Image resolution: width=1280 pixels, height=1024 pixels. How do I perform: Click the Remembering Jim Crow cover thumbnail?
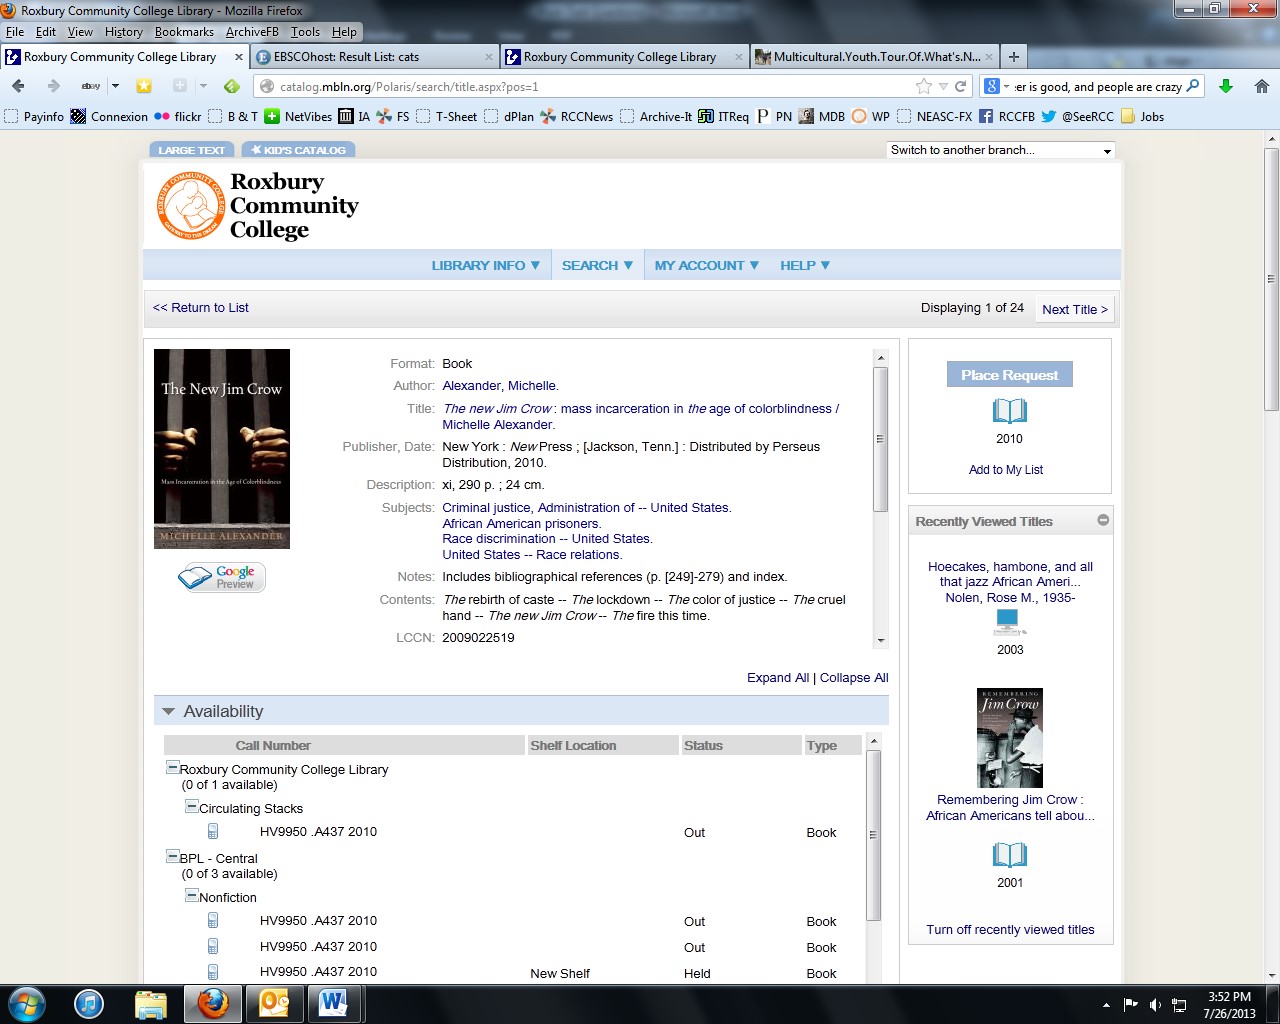coord(1009,738)
